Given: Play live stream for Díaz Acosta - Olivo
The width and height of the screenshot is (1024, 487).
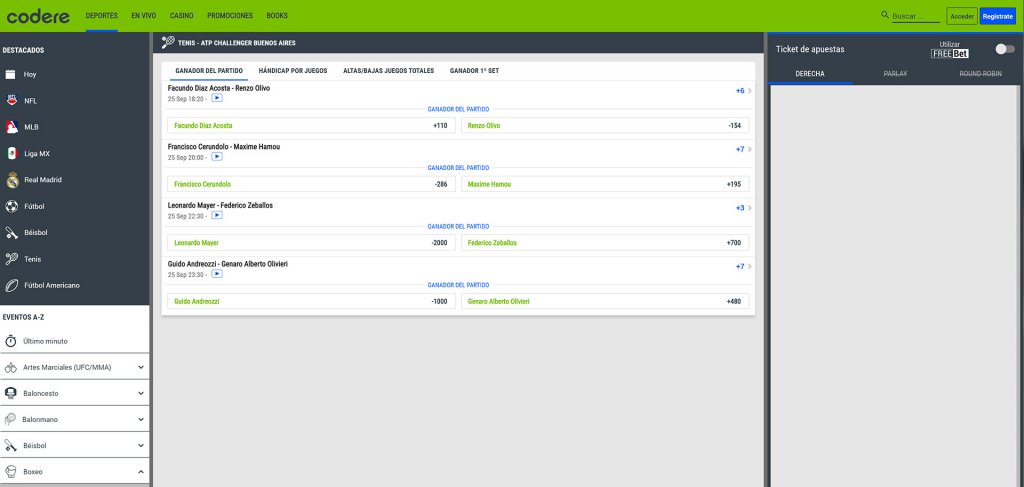Looking at the screenshot, I should pyautogui.click(x=217, y=99).
